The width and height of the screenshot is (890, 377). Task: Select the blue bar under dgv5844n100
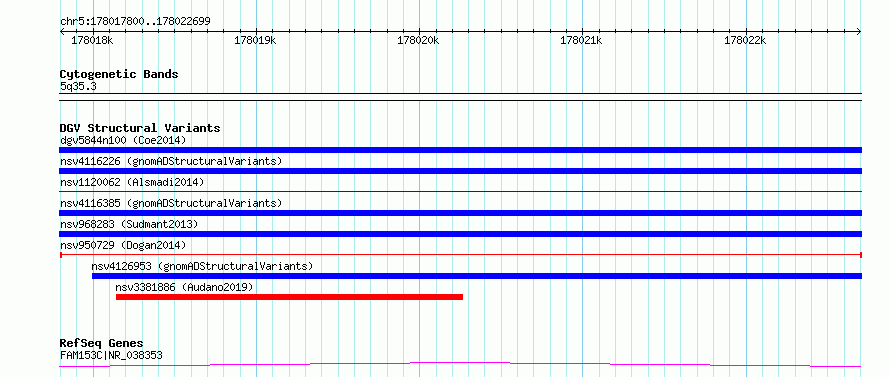460,150
